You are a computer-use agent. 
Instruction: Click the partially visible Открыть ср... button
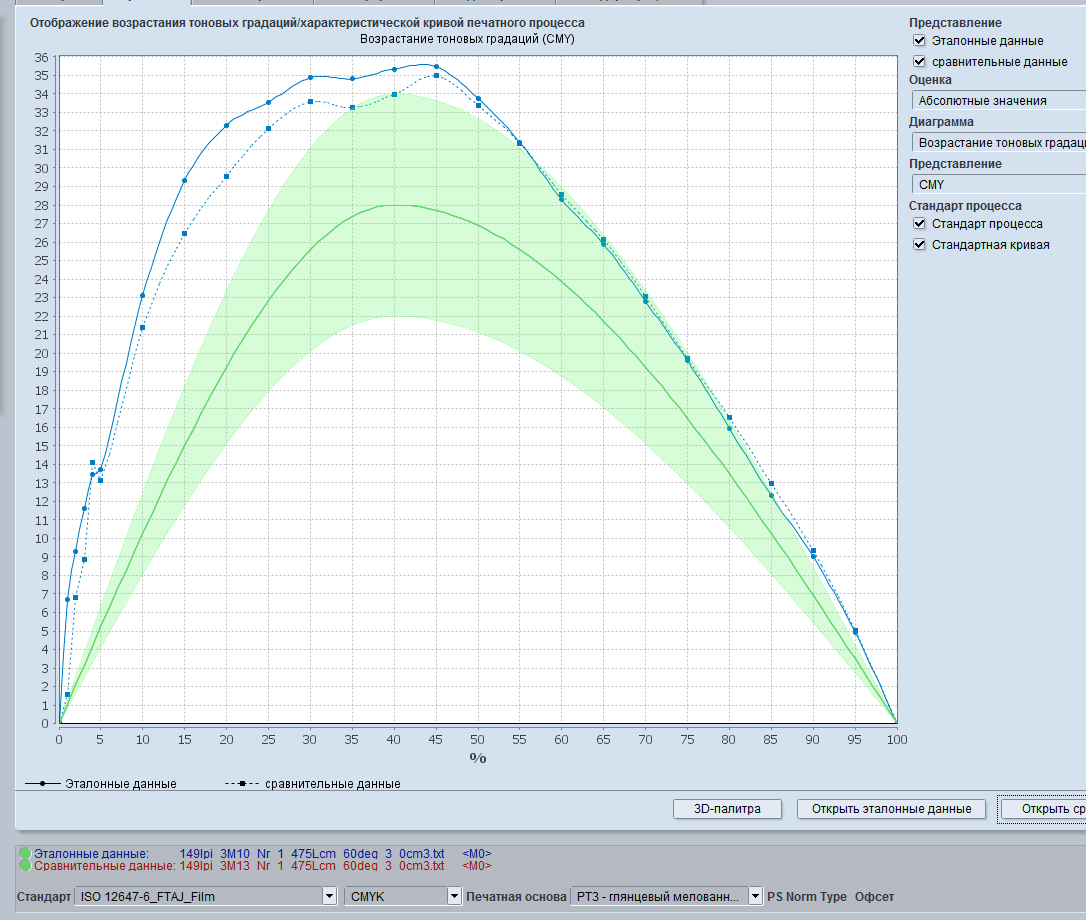(x=1042, y=809)
